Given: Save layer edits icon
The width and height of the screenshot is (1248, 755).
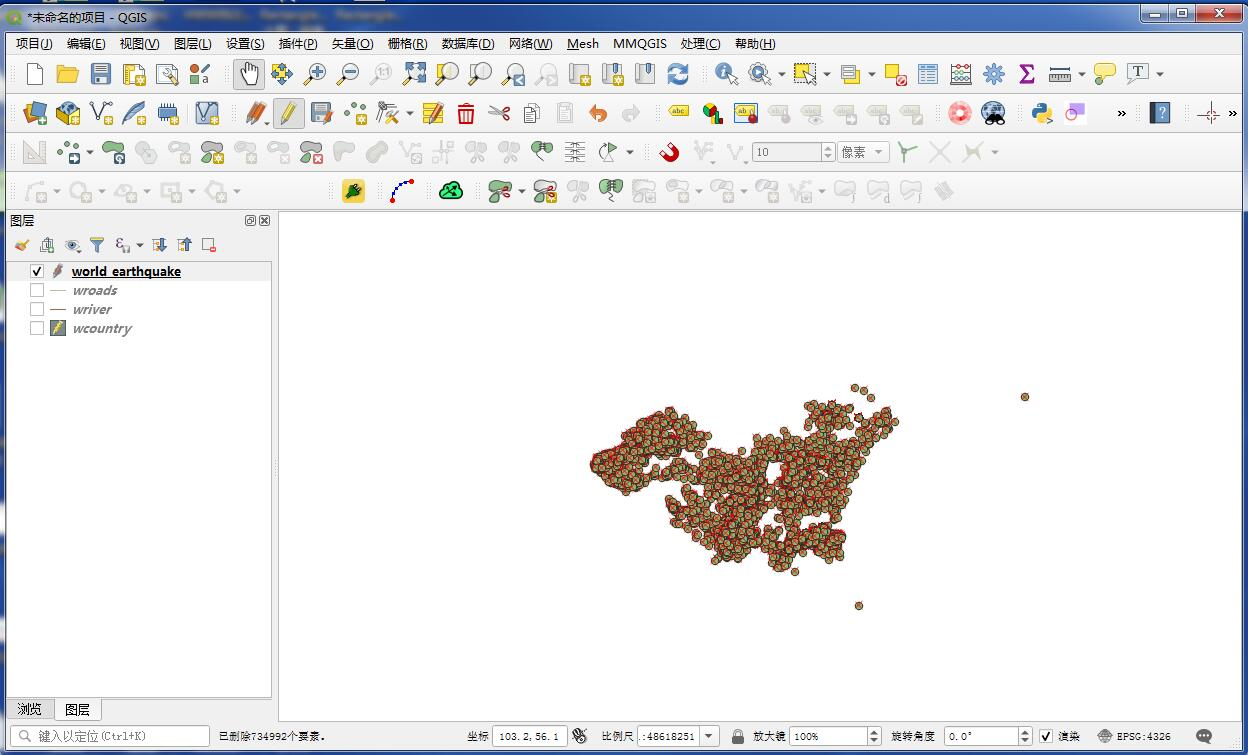Looking at the screenshot, I should click(x=321, y=113).
